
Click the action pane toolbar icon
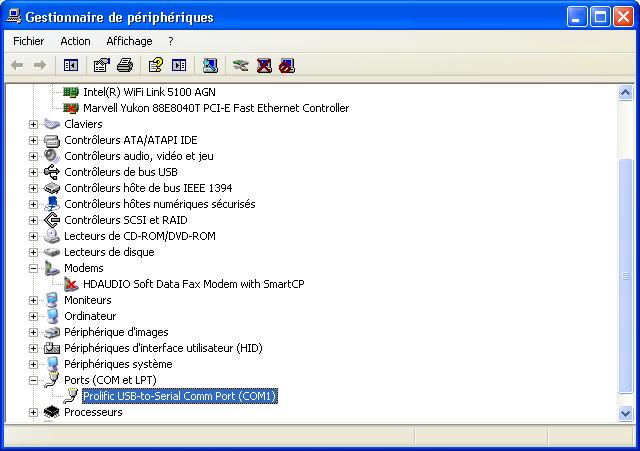click(x=179, y=65)
